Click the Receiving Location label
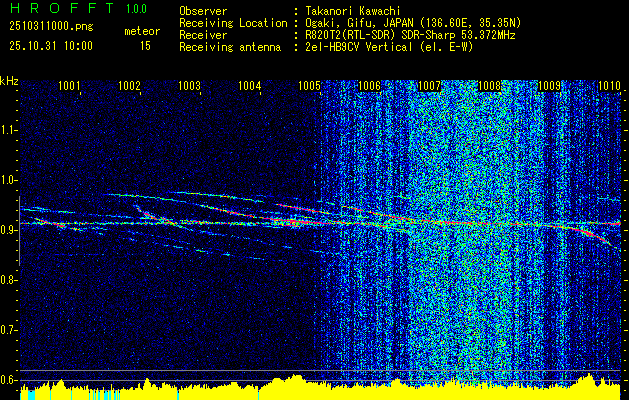 pyautogui.click(x=233, y=23)
